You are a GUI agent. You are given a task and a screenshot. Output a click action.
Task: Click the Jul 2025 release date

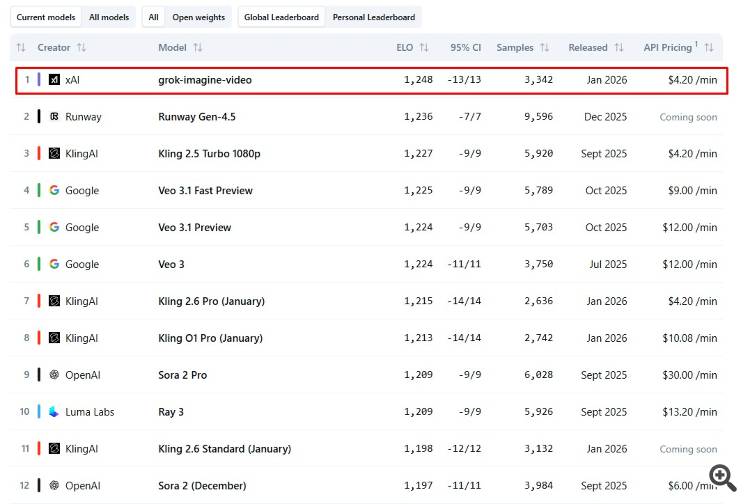pos(608,264)
